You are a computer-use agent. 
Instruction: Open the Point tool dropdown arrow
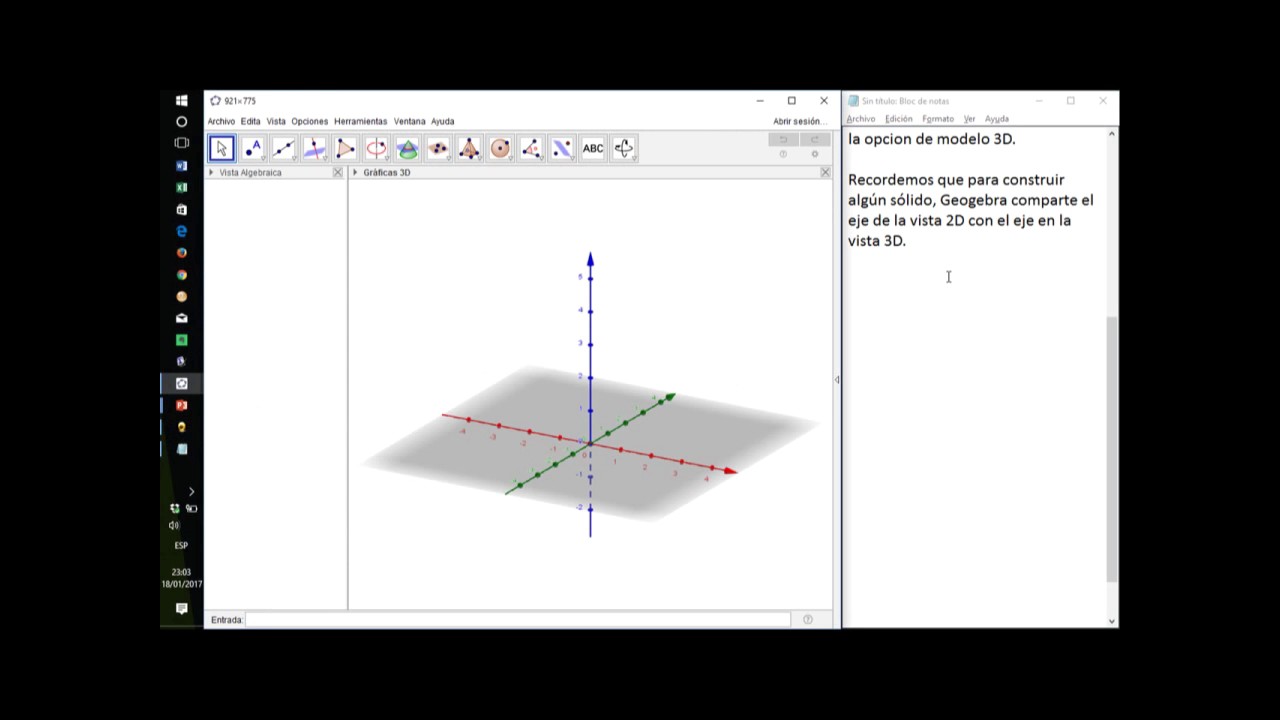(263, 159)
